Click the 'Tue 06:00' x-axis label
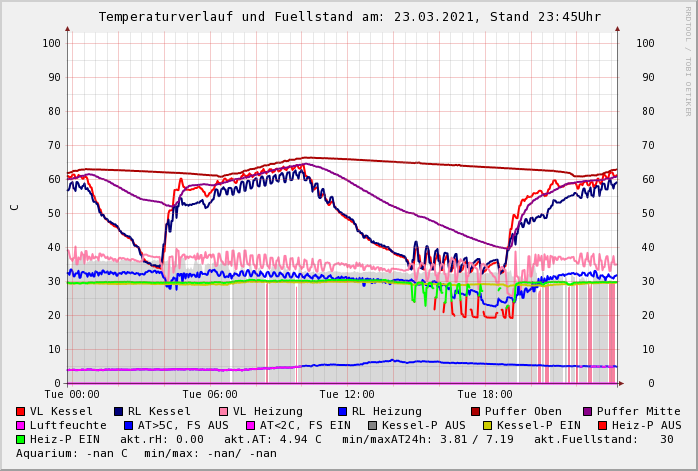This screenshot has height=471, width=698. tap(210, 395)
